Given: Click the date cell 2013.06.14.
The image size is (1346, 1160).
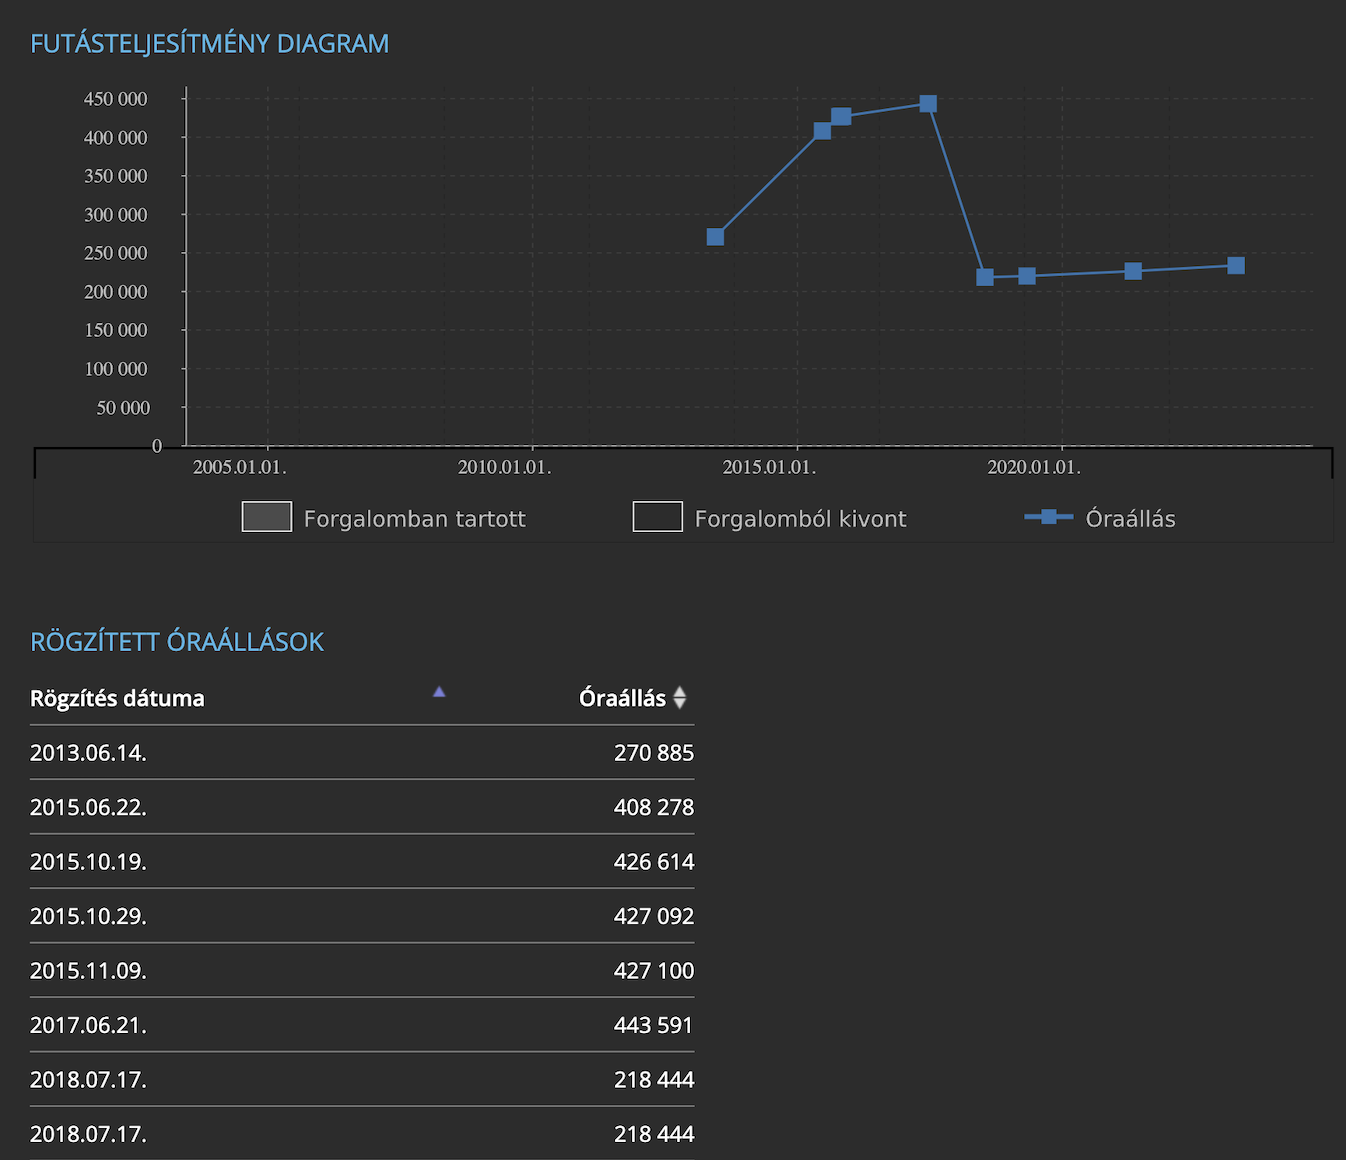Looking at the screenshot, I should pos(88,753).
